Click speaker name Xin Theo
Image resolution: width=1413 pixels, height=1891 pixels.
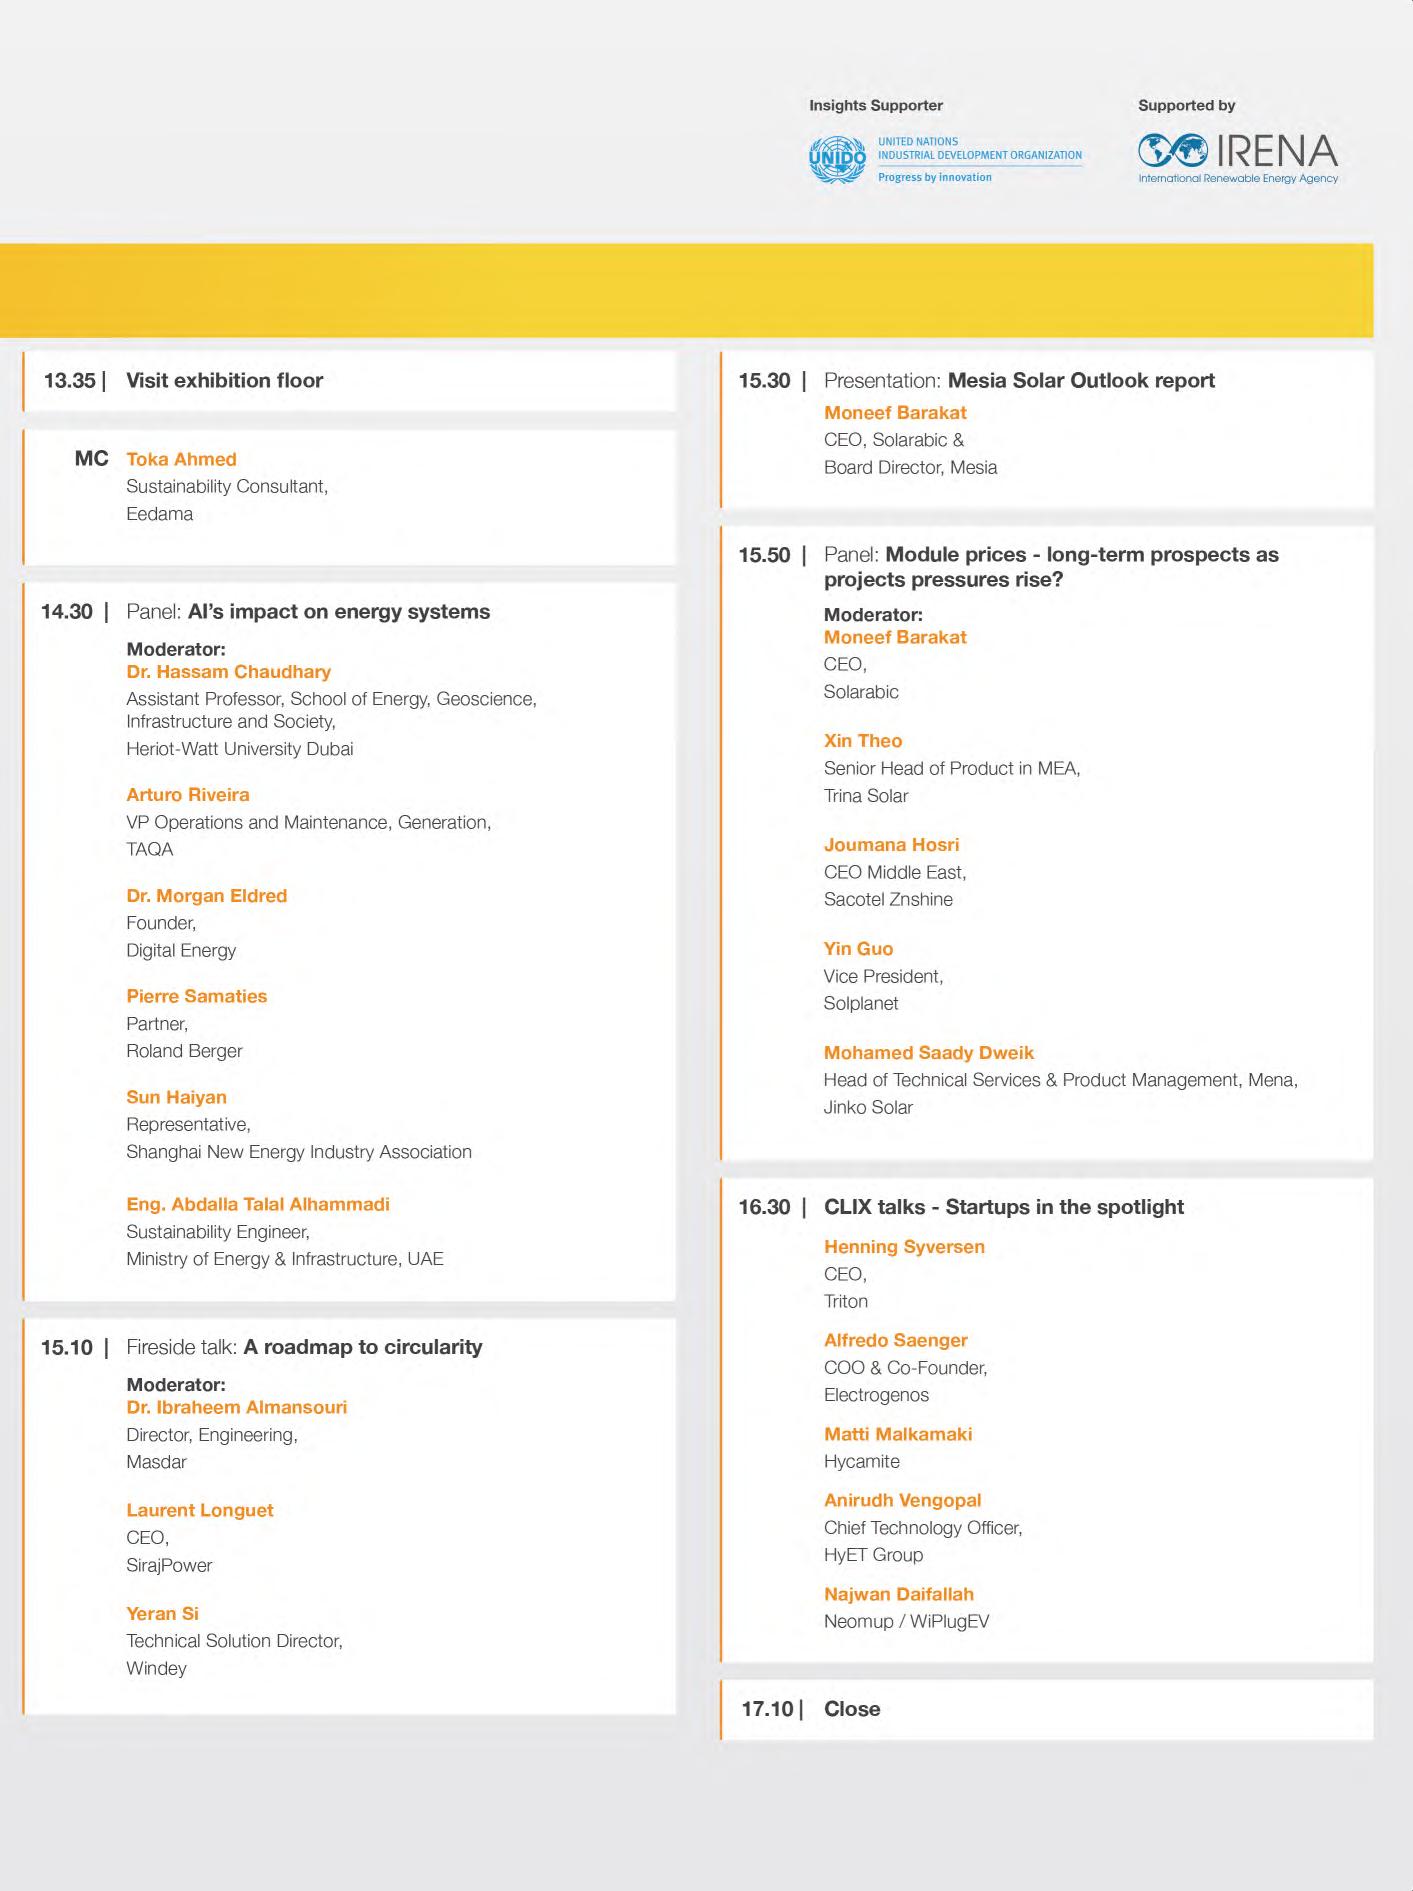pyautogui.click(x=863, y=741)
